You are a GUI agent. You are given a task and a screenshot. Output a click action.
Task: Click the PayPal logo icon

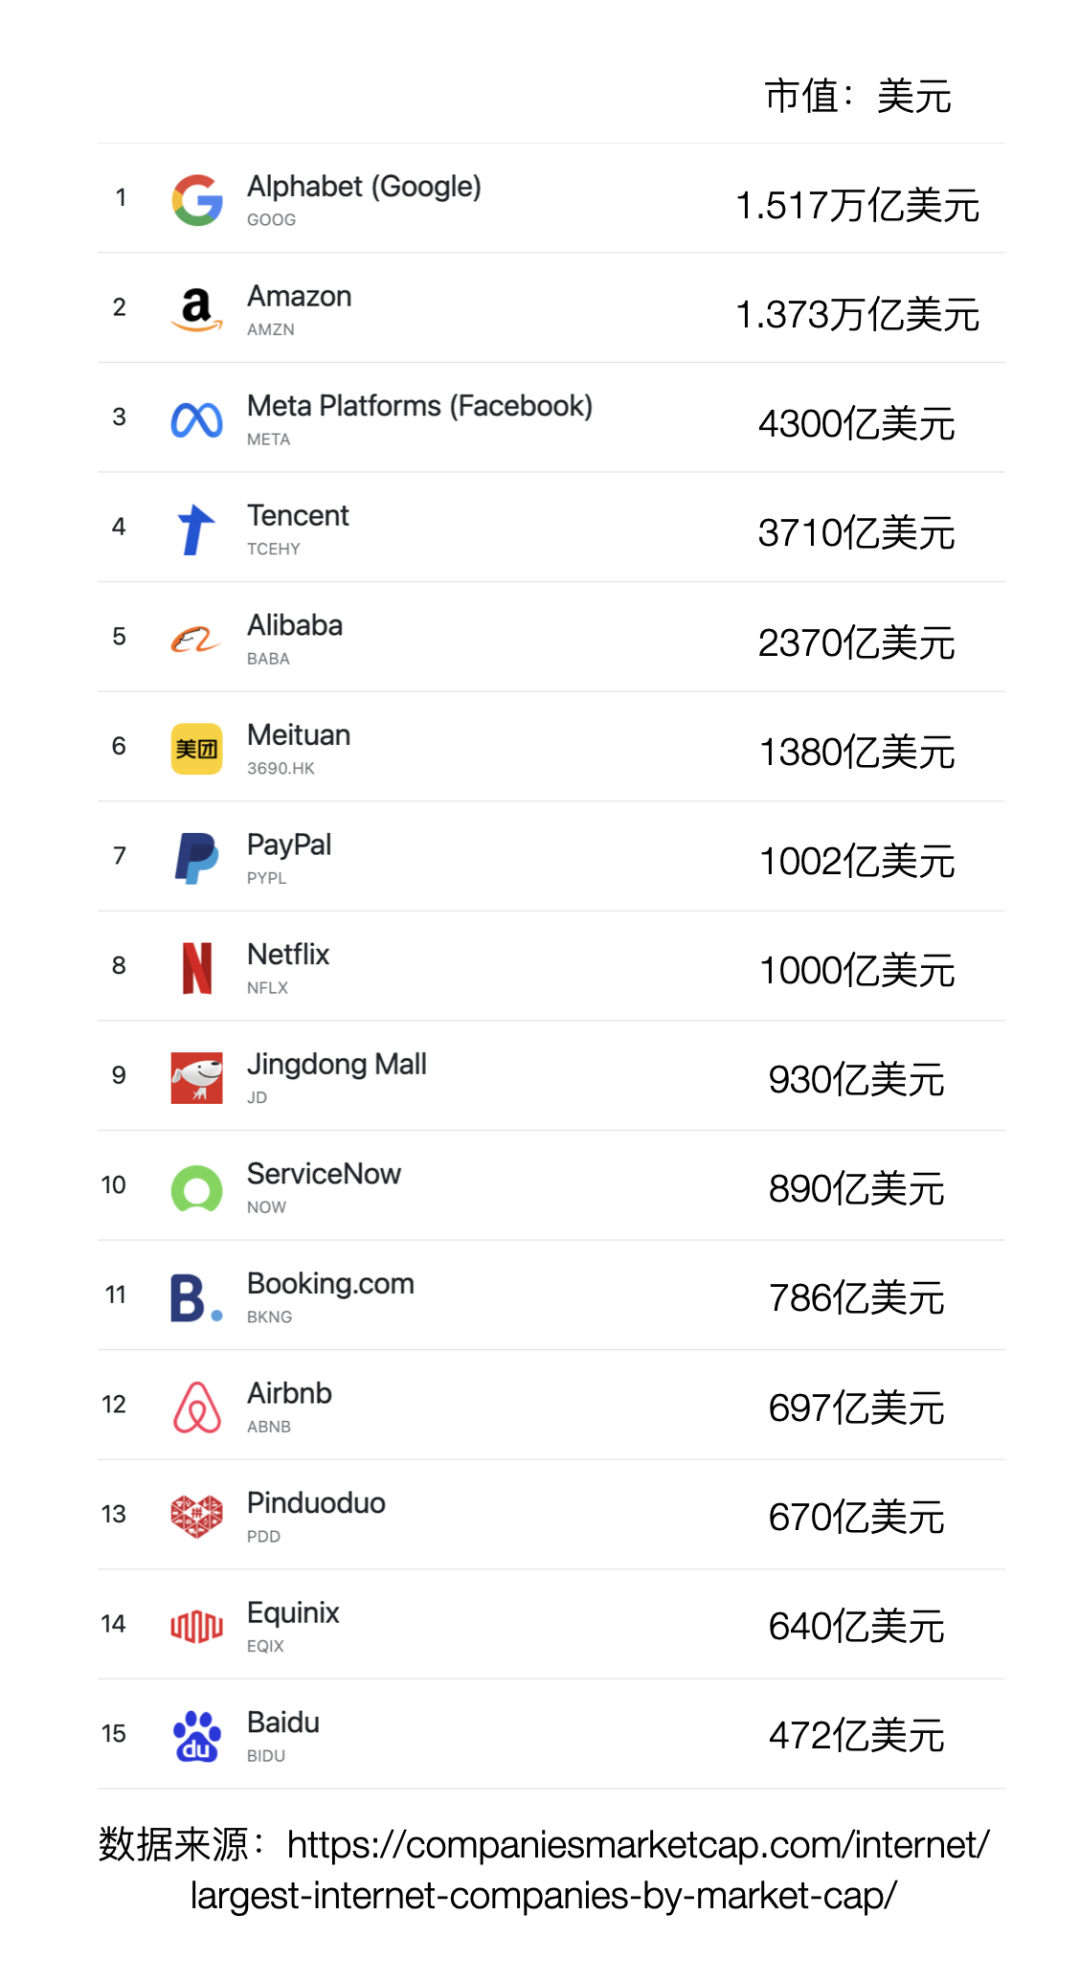(197, 858)
